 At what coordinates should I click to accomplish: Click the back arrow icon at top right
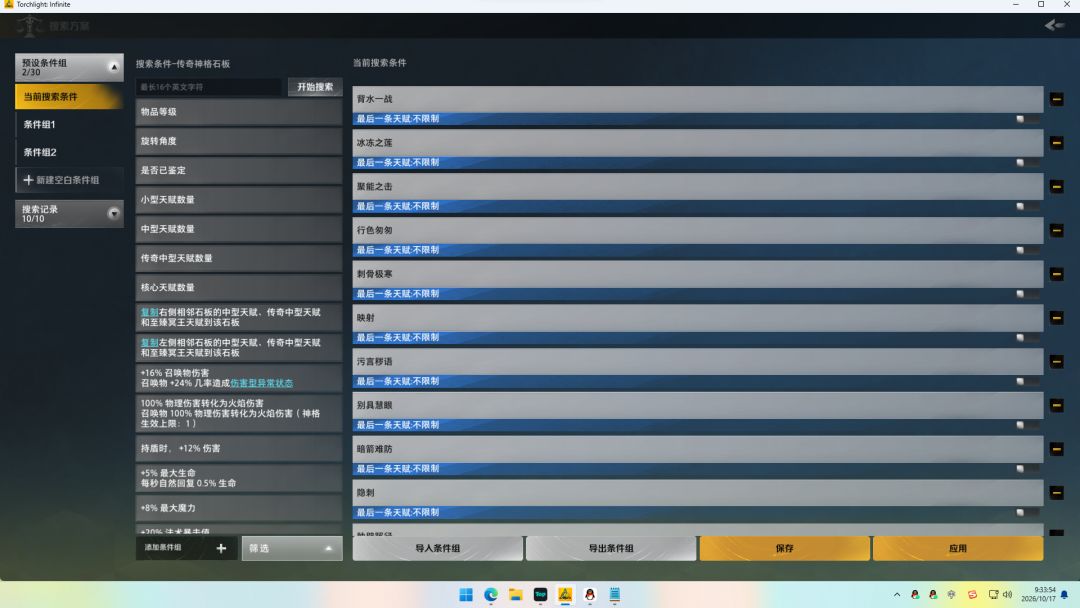(1054, 25)
